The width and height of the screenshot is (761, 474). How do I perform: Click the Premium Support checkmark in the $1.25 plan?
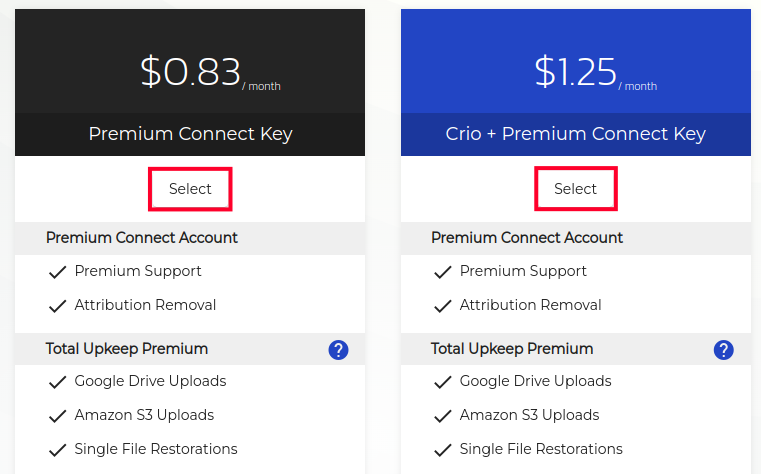point(441,272)
